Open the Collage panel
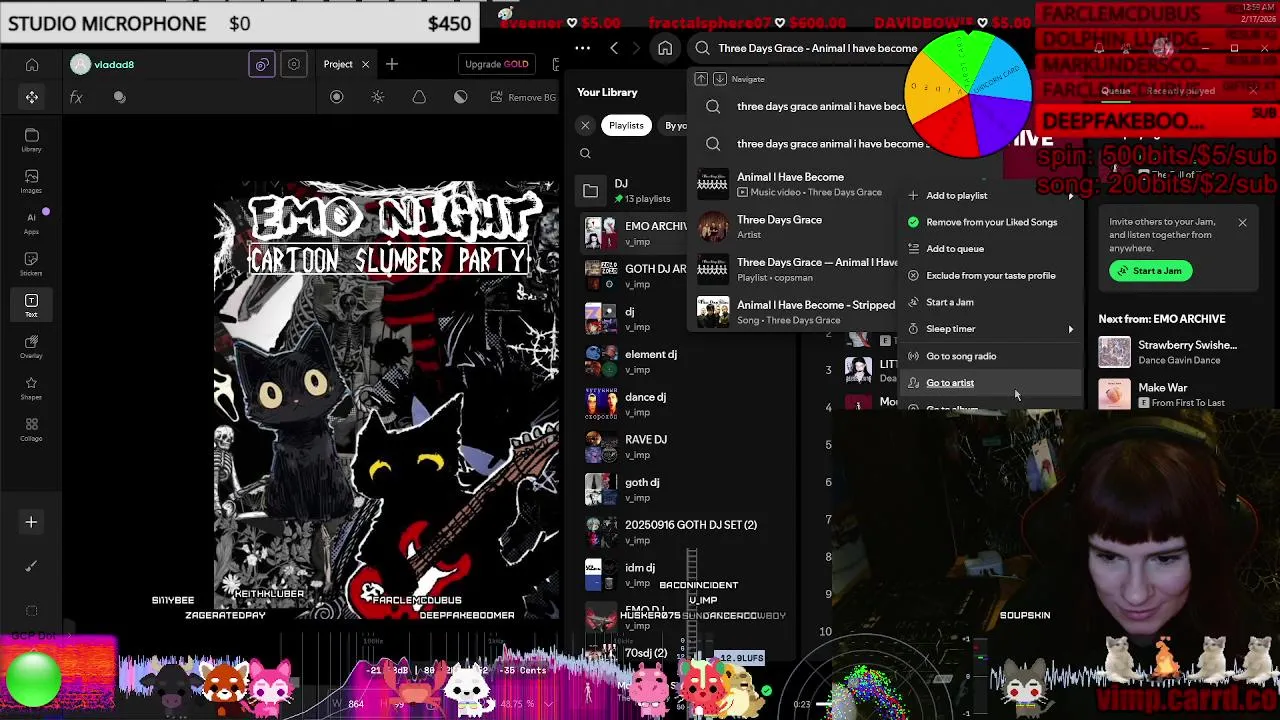The height and width of the screenshot is (720, 1280). tap(32, 429)
